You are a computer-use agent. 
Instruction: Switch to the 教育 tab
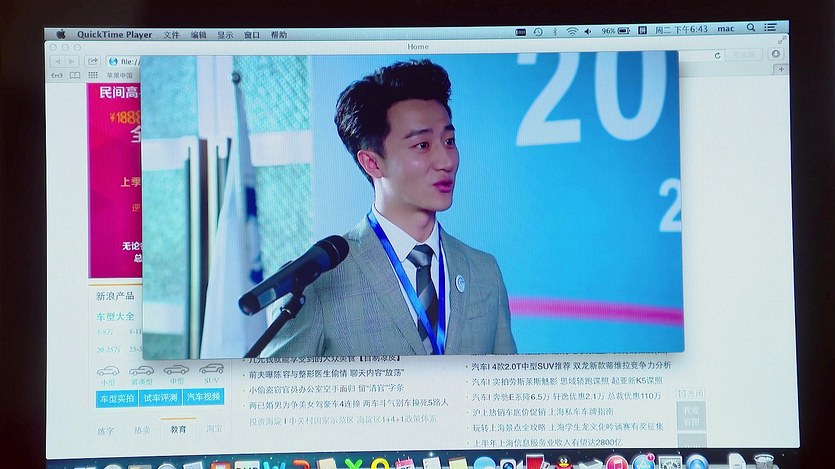coord(178,429)
